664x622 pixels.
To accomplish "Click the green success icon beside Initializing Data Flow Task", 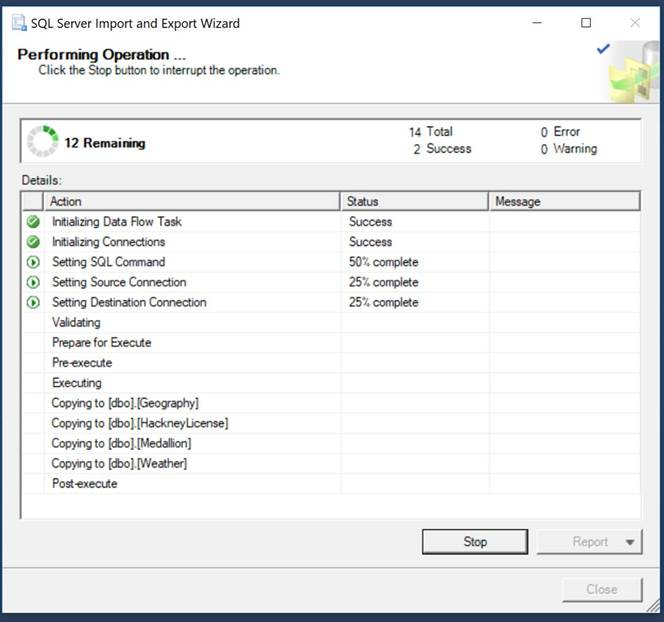I will (33, 222).
